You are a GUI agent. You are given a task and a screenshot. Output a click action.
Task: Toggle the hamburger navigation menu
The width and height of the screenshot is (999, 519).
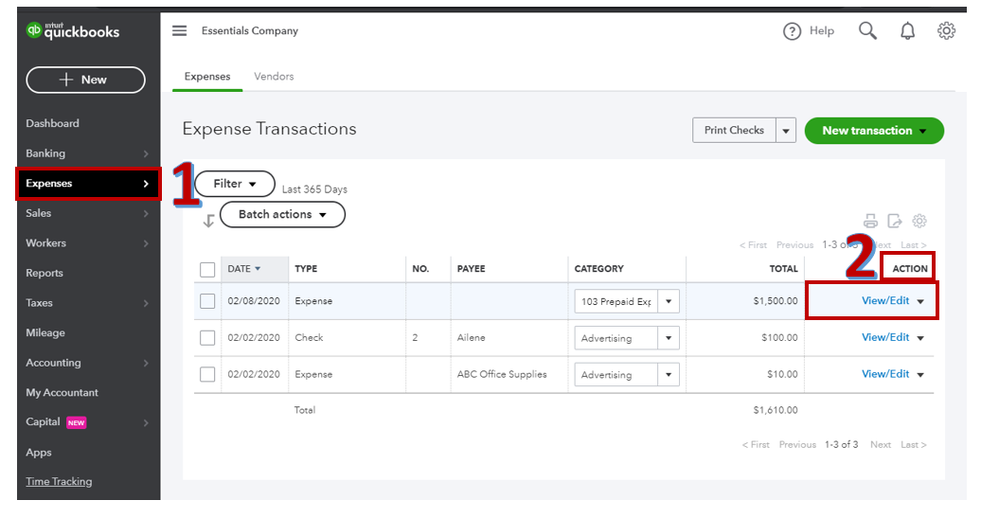pos(180,31)
